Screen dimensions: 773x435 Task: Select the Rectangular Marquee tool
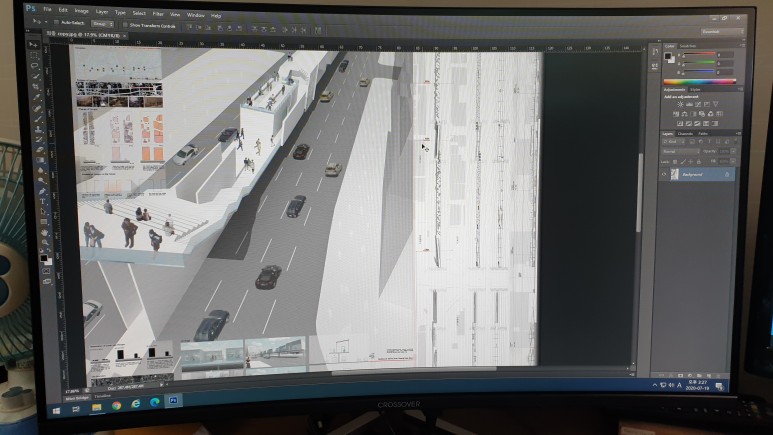click(x=34, y=56)
